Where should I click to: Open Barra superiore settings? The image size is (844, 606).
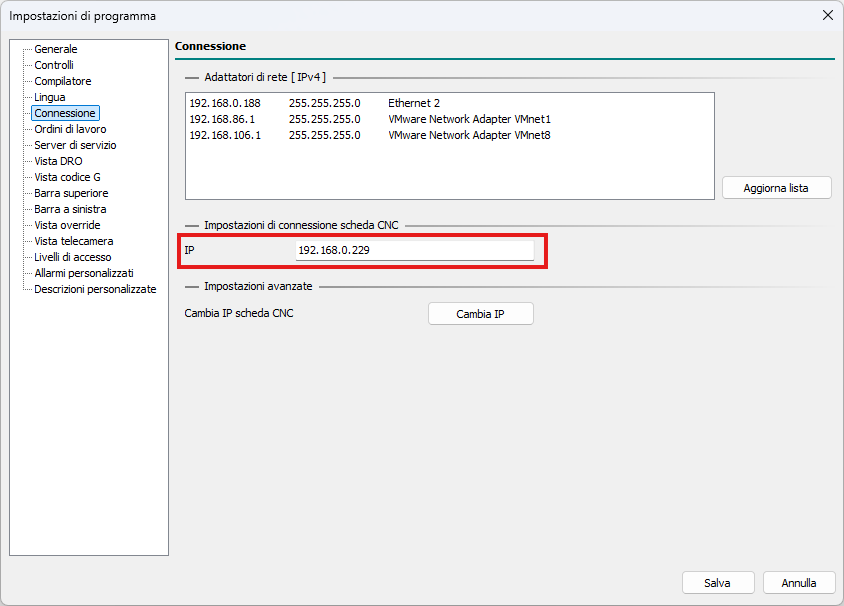(71, 193)
